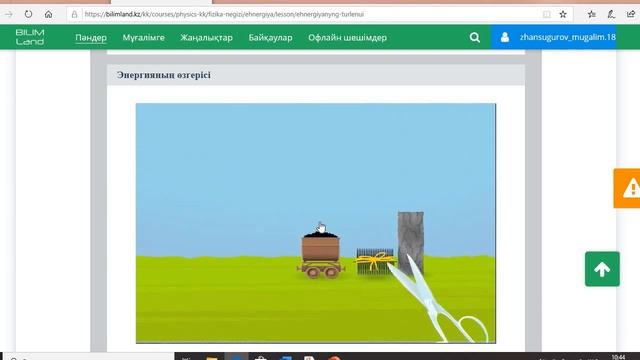This screenshot has width=640, height=360.
Task: Open the Байқаулар menu item
Action: (270, 38)
